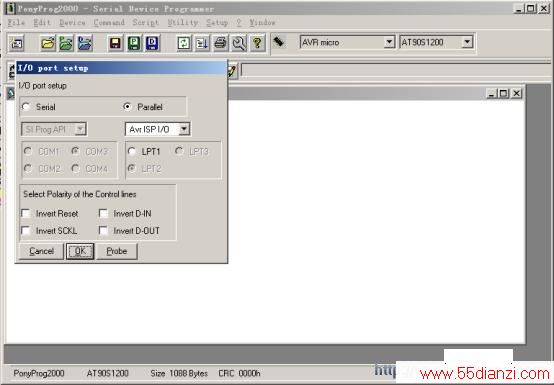The width and height of the screenshot is (554, 385).
Task: Select the COM1 radio button
Action: click(x=28, y=152)
